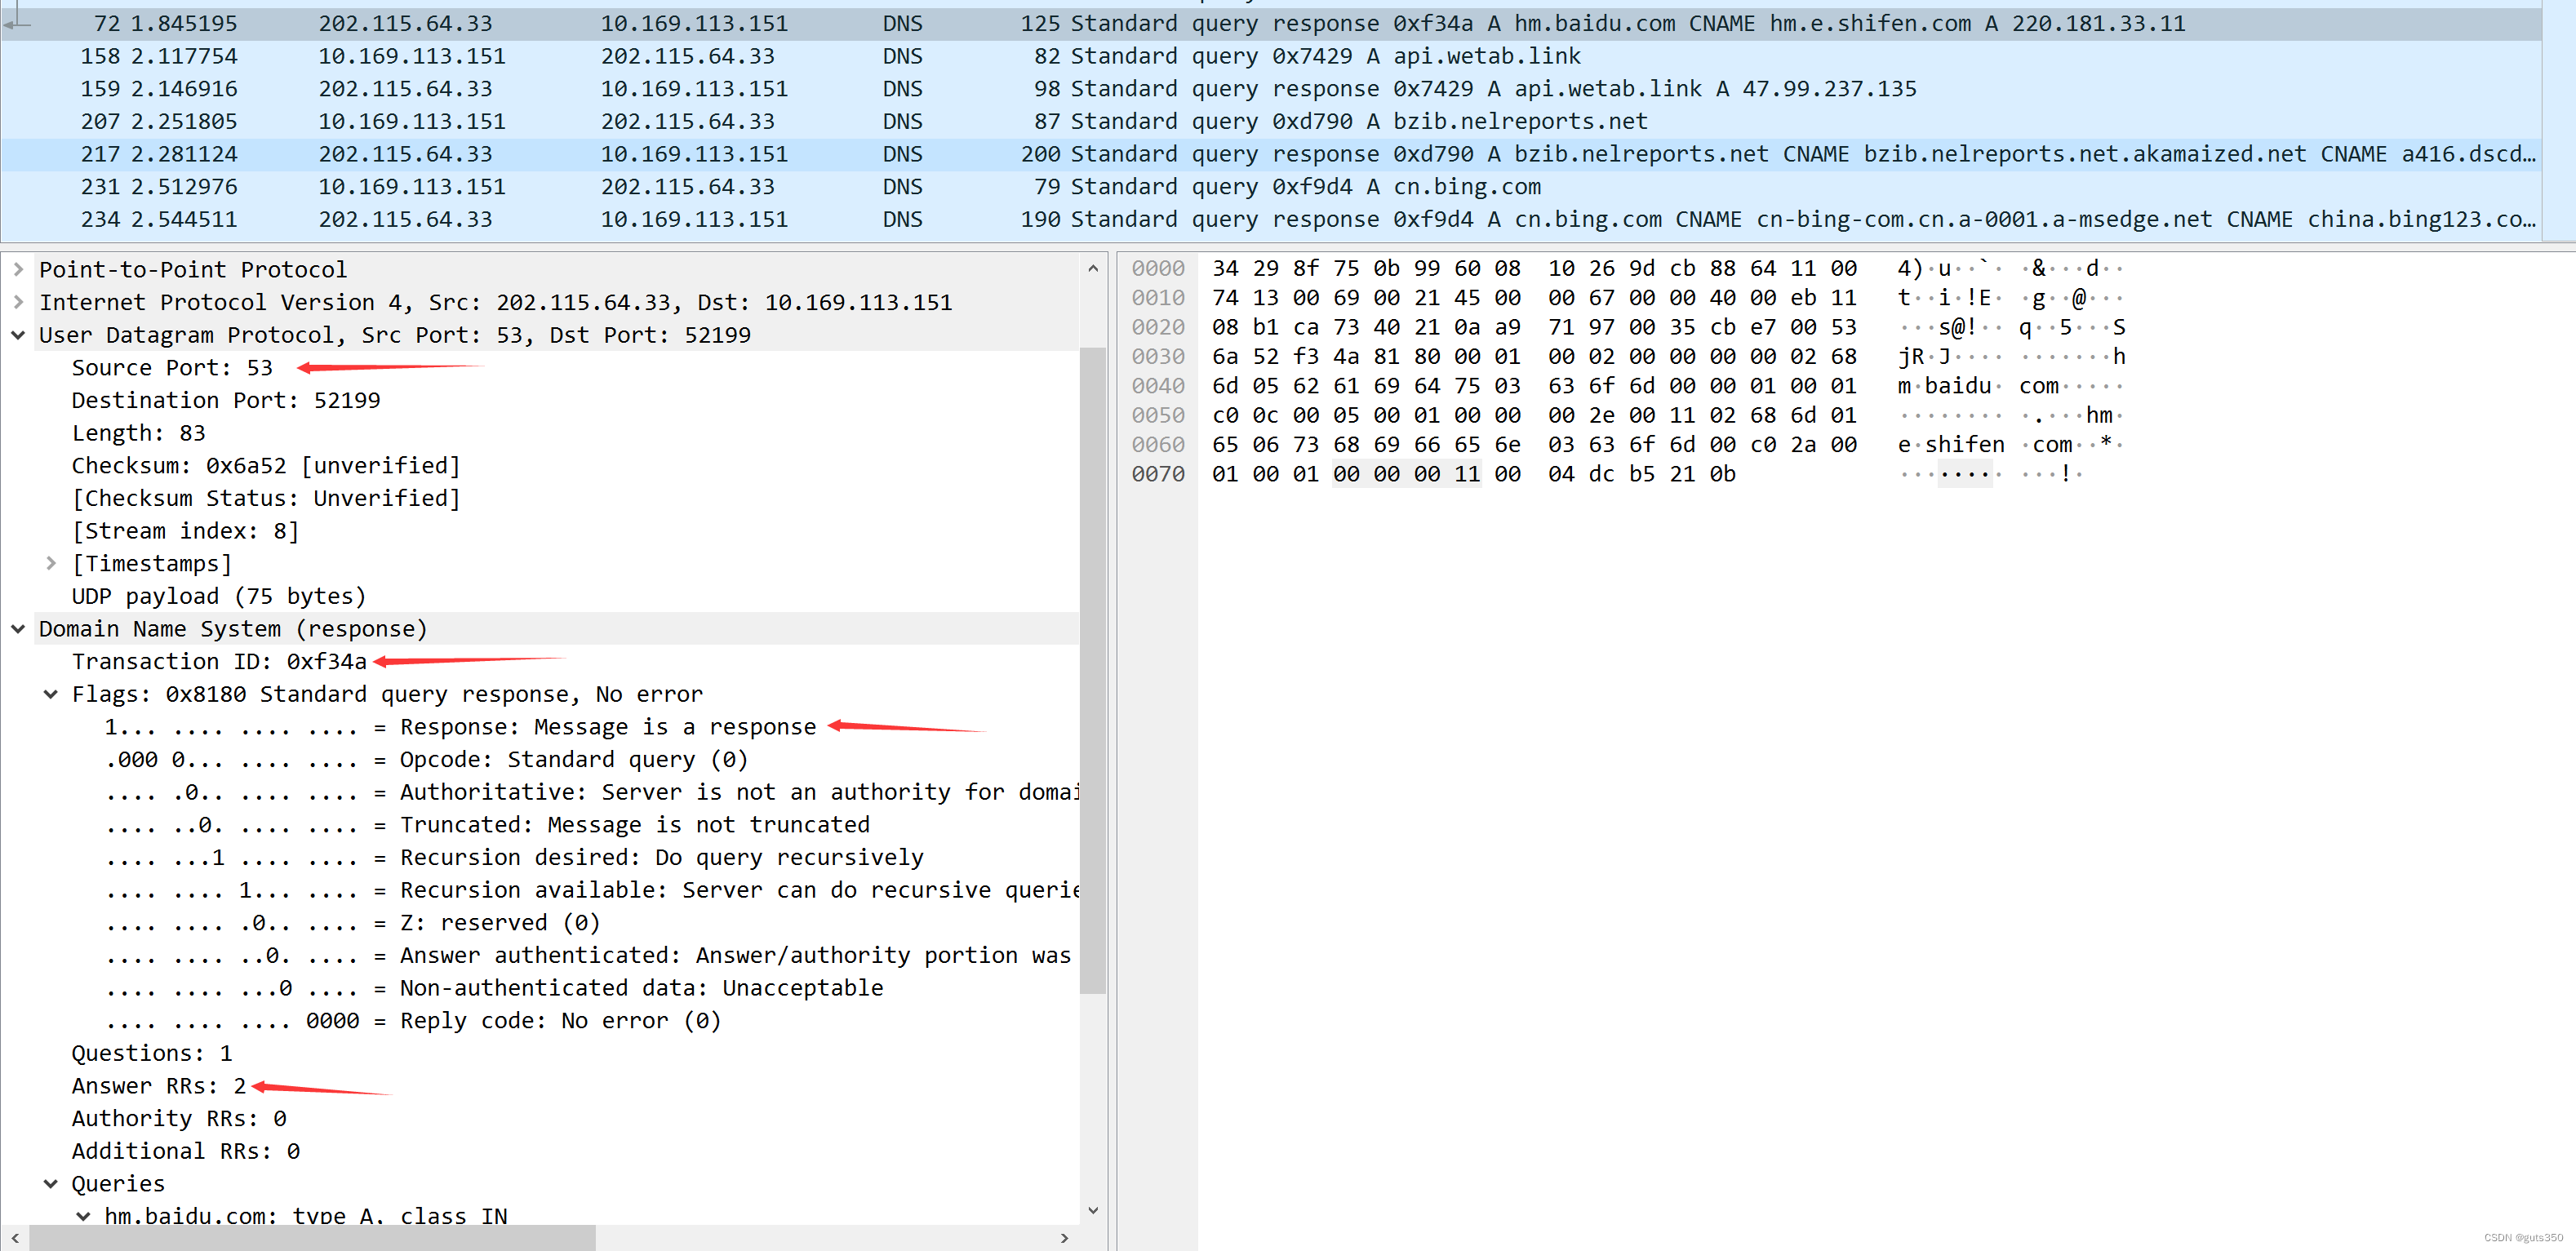Select UDP payload (75 bytes) line
The height and width of the screenshot is (1251, 2576).
point(219,596)
